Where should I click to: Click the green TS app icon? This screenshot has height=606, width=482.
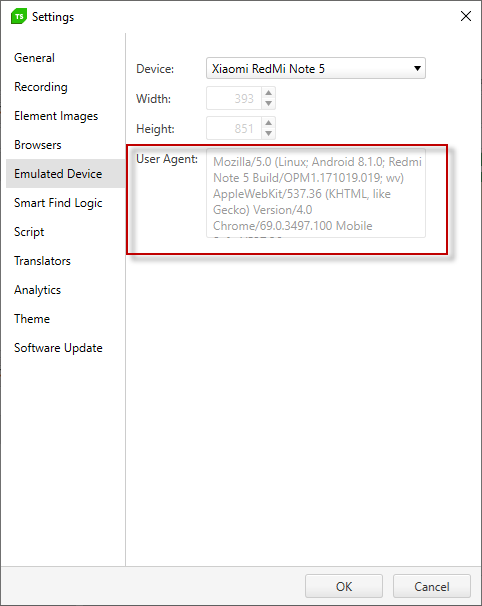tap(19, 16)
